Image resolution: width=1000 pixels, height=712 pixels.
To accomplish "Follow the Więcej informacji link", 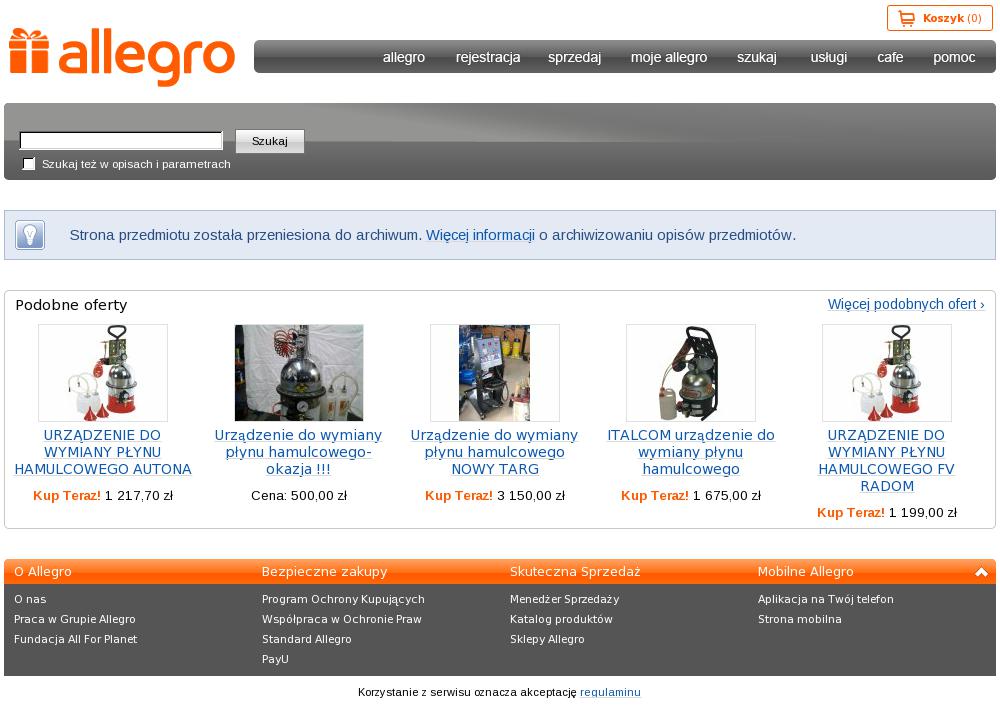I will pos(480,235).
